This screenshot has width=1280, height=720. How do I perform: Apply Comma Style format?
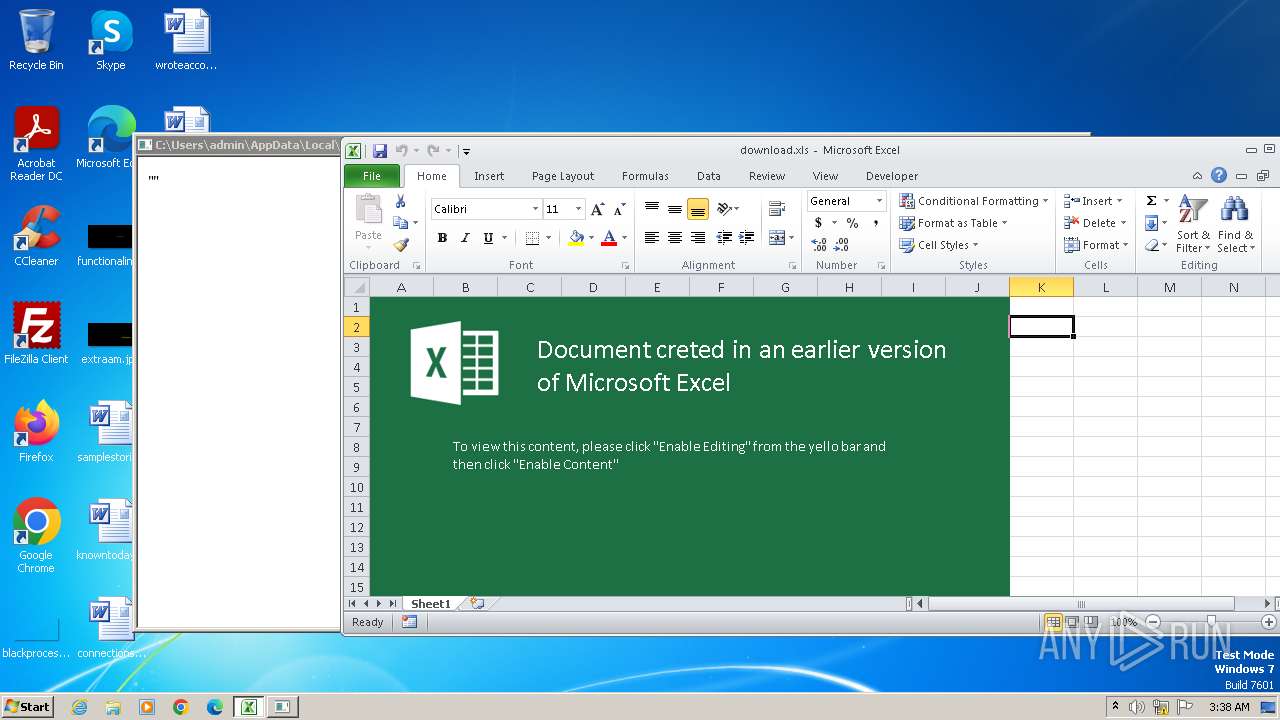pyautogui.click(x=876, y=223)
